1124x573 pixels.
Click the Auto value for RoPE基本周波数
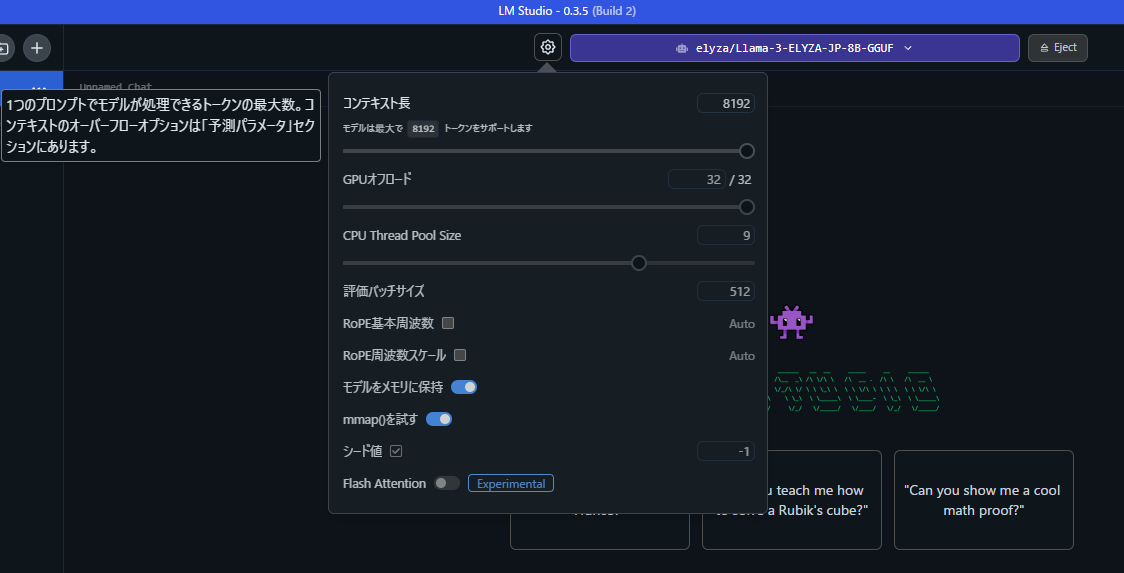point(742,323)
